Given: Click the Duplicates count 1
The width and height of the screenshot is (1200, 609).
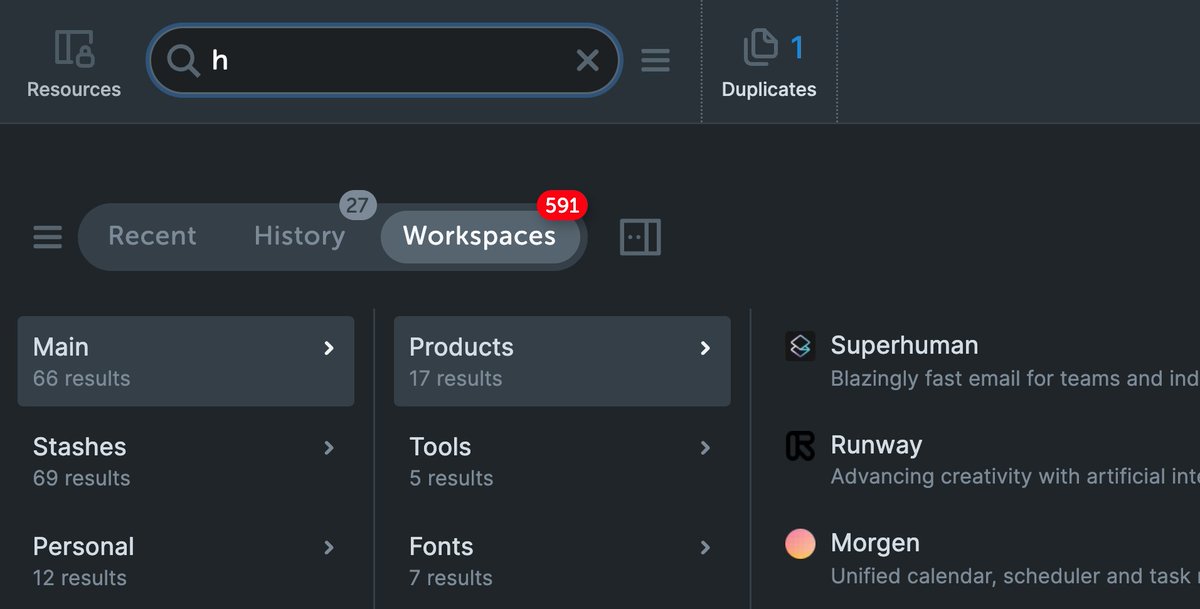Looking at the screenshot, I should click(x=797, y=47).
